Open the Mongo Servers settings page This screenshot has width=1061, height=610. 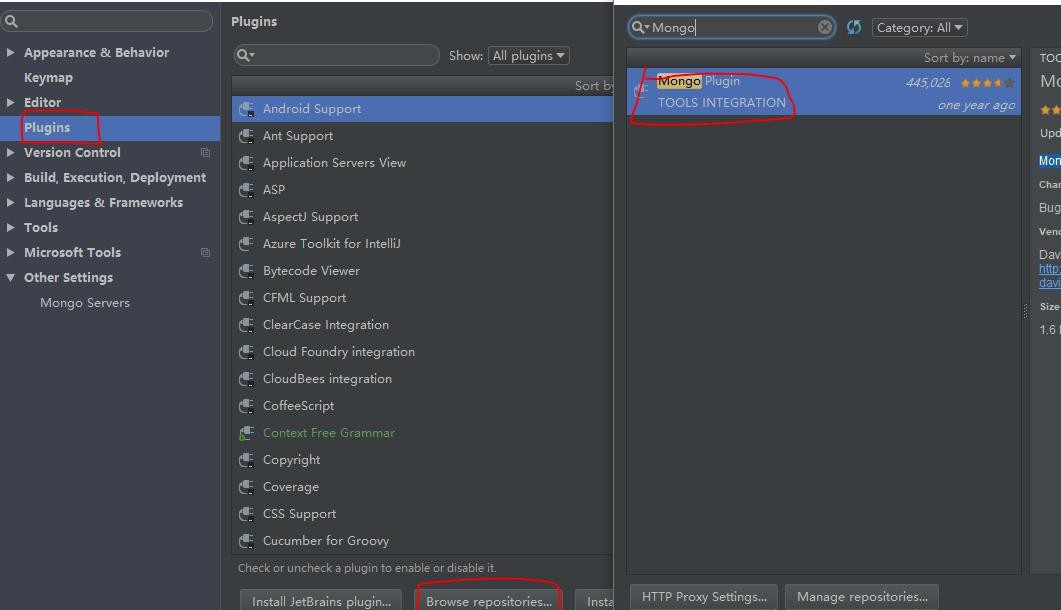tap(85, 303)
